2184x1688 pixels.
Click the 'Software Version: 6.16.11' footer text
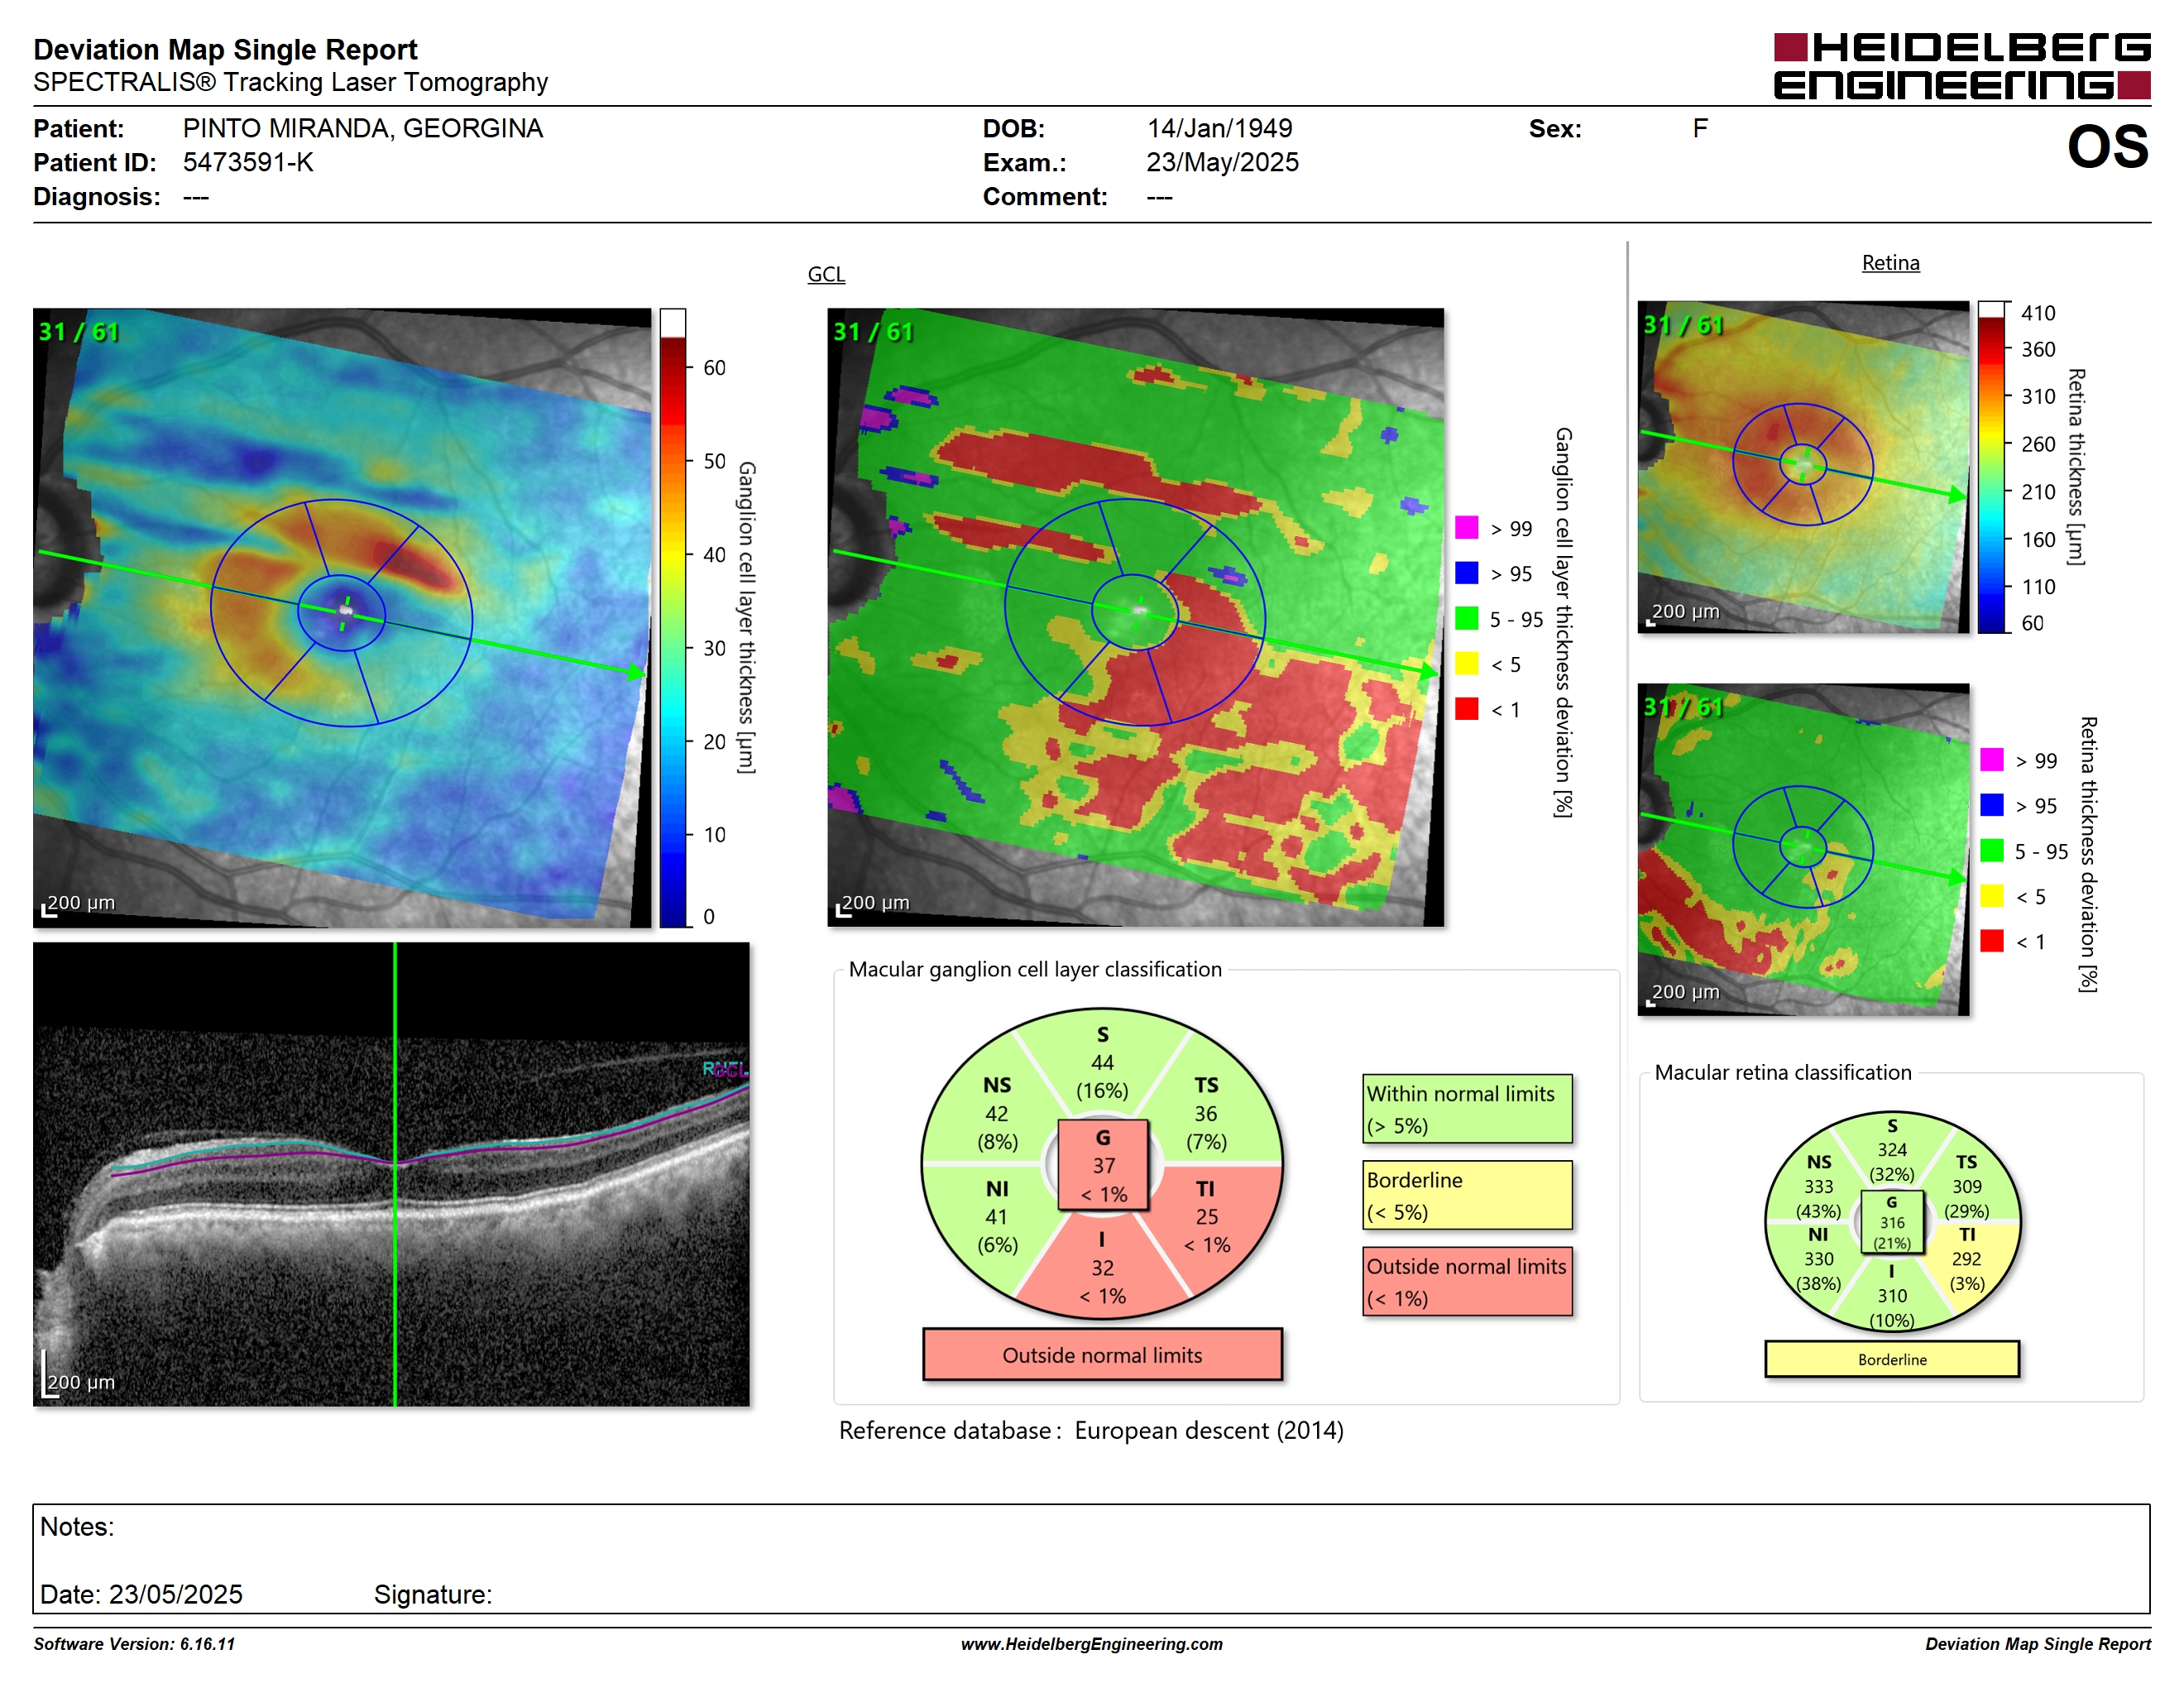tap(134, 1644)
